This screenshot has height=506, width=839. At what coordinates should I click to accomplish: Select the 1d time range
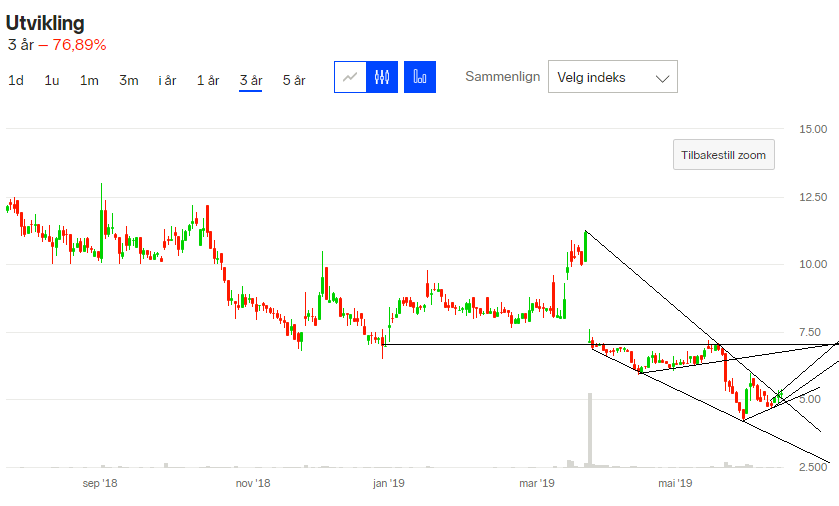coord(16,80)
